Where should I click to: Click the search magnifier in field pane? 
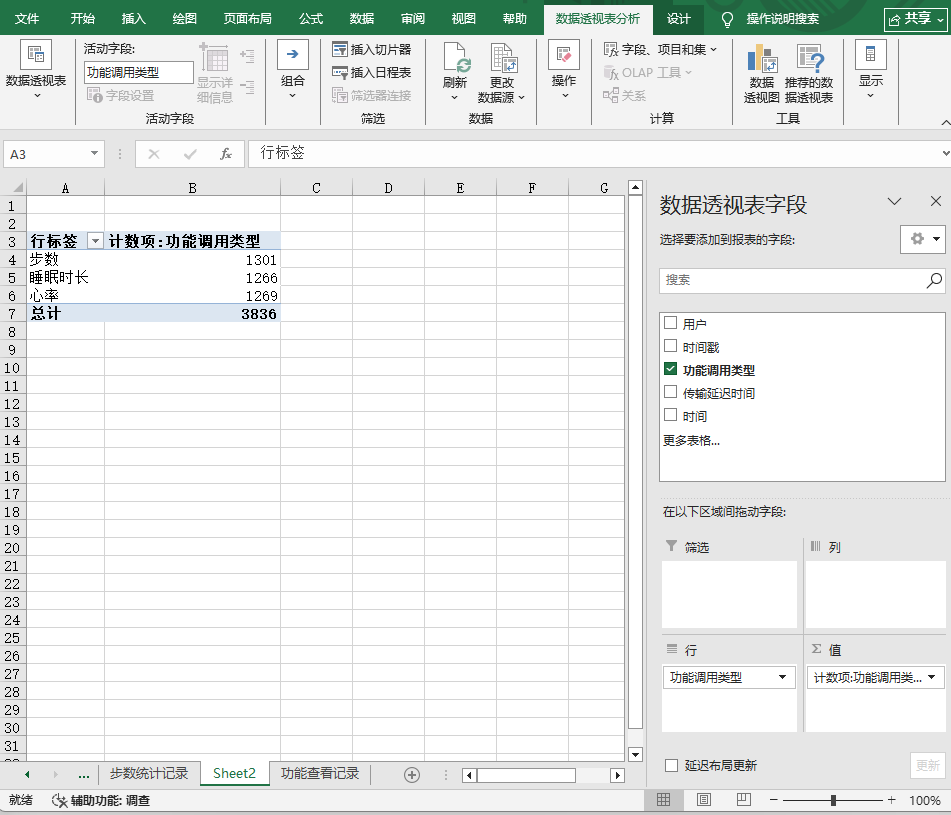point(934,280)
